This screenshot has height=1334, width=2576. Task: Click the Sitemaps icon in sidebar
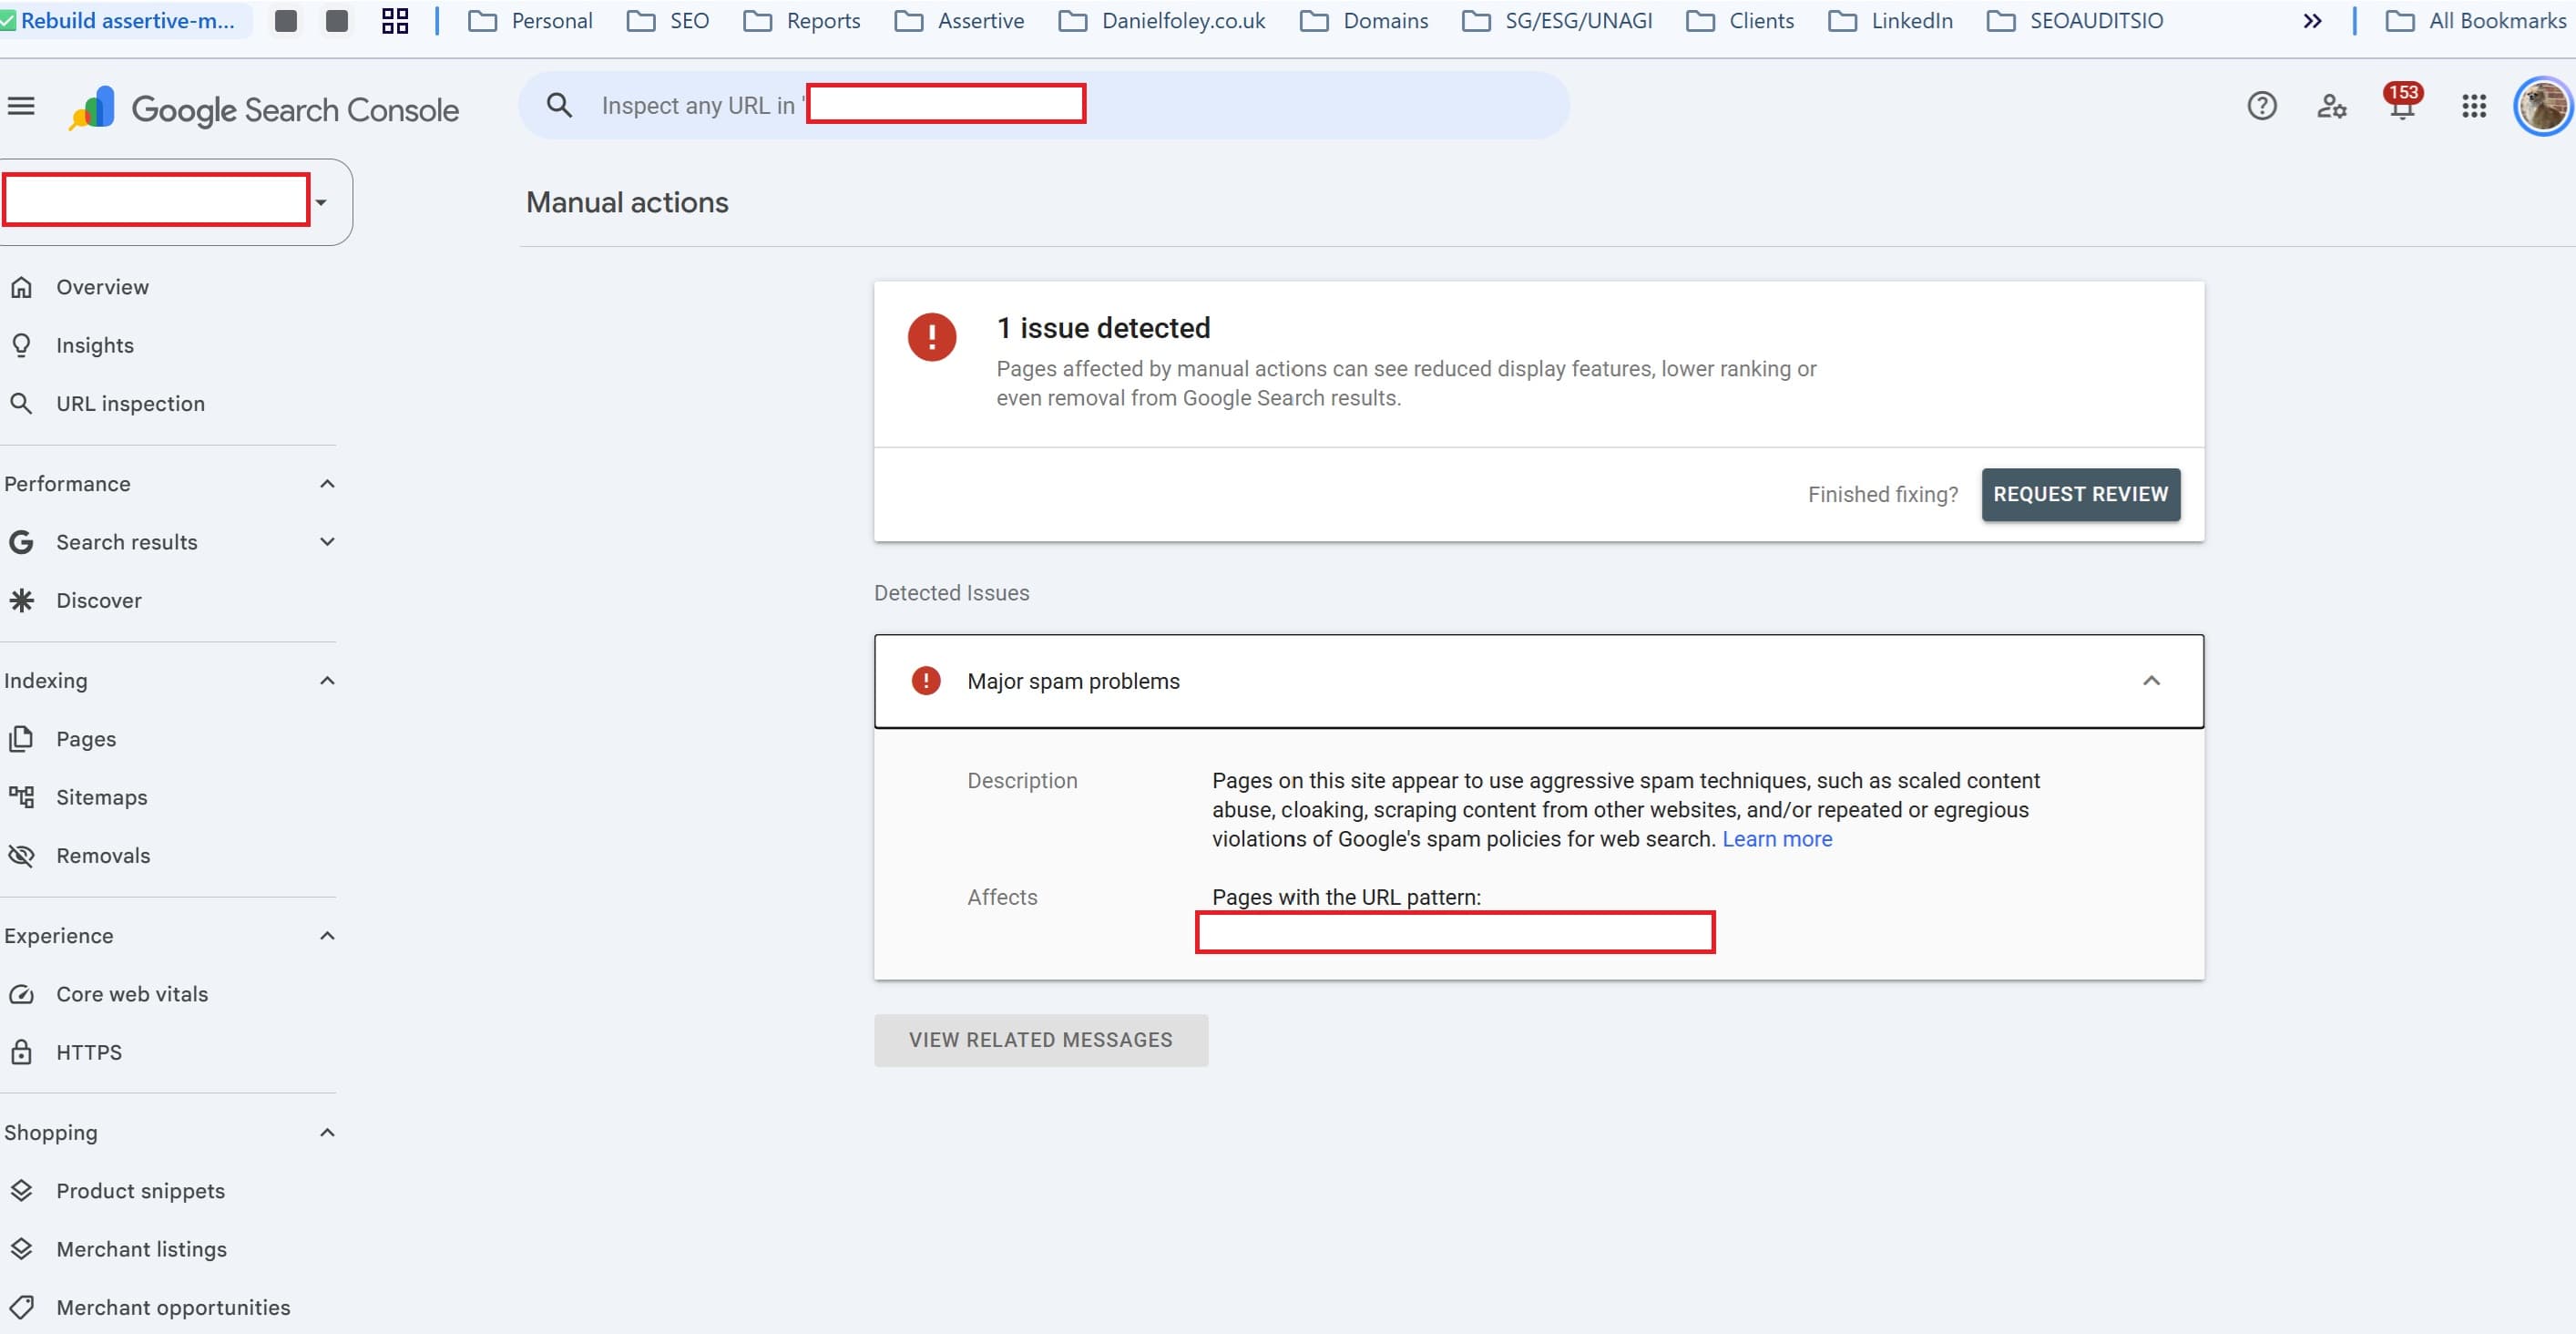tap(21, 797)
